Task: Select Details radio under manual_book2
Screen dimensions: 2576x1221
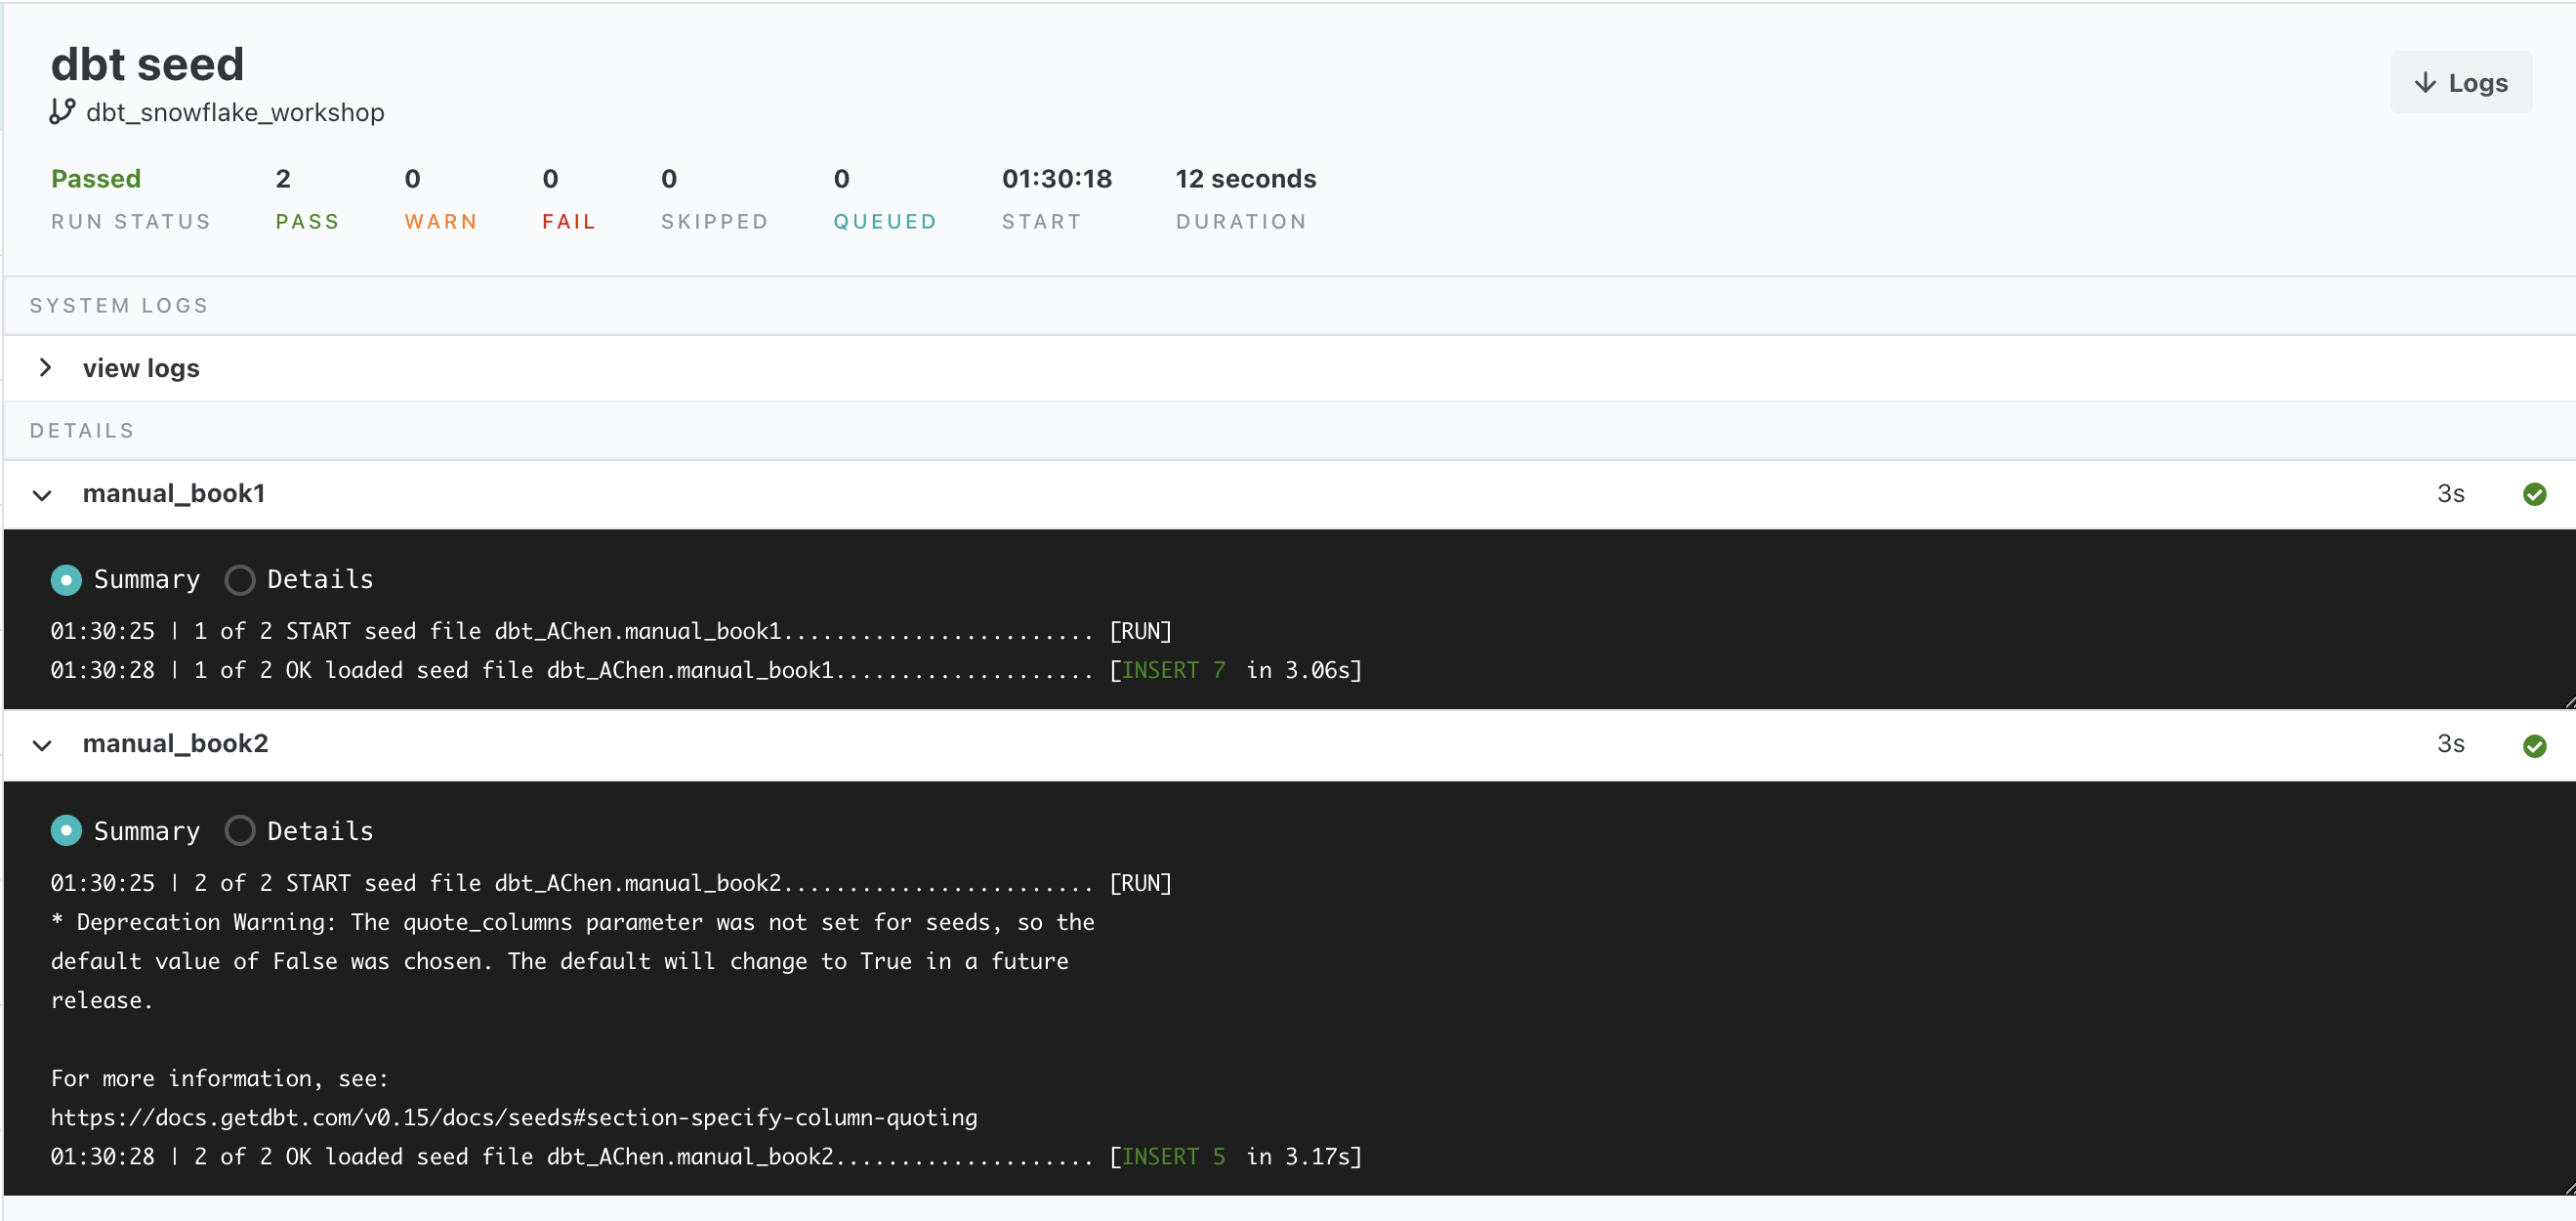Action: tap(239, 831)
